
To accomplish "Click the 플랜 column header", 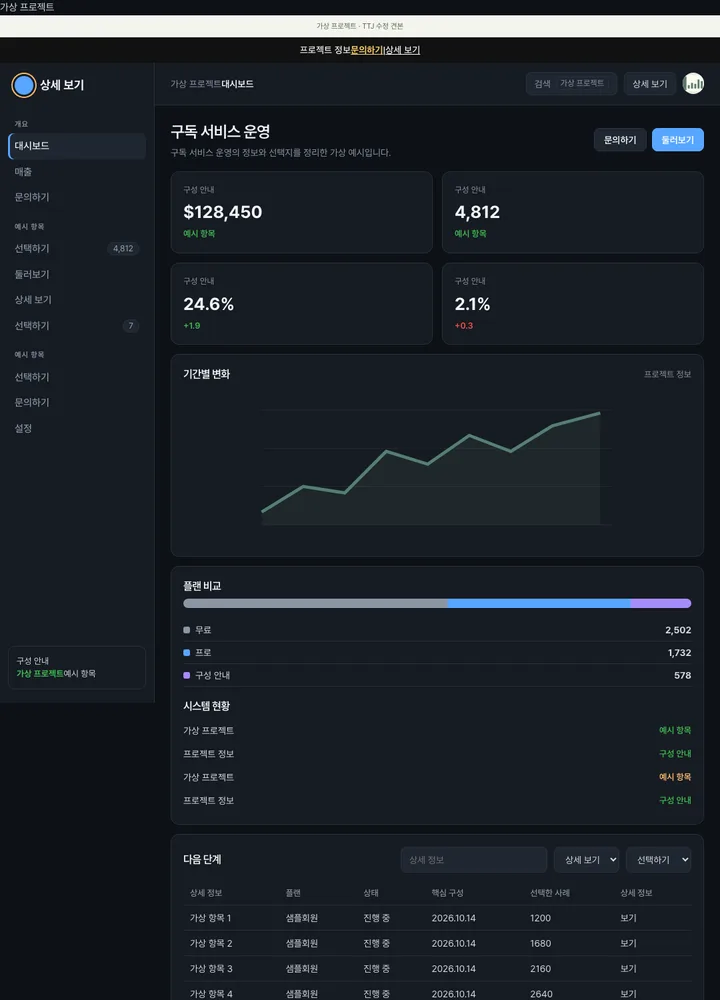I will click(x=293, y=893).
